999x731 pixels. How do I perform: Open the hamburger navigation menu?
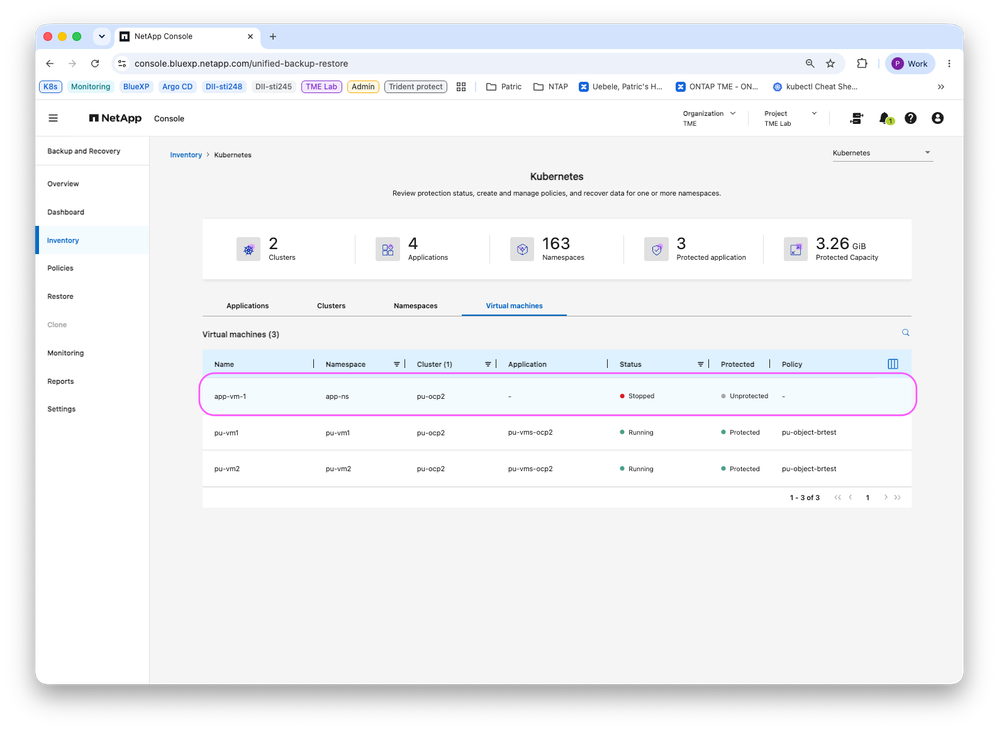pyautogui.click(x=54, y=118)
